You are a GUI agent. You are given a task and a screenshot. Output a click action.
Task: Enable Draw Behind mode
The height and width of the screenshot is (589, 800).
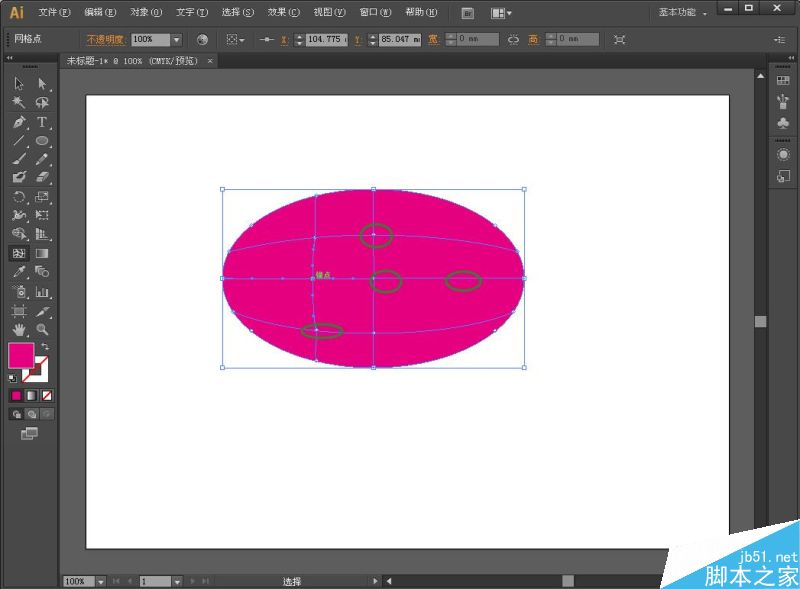32,414
